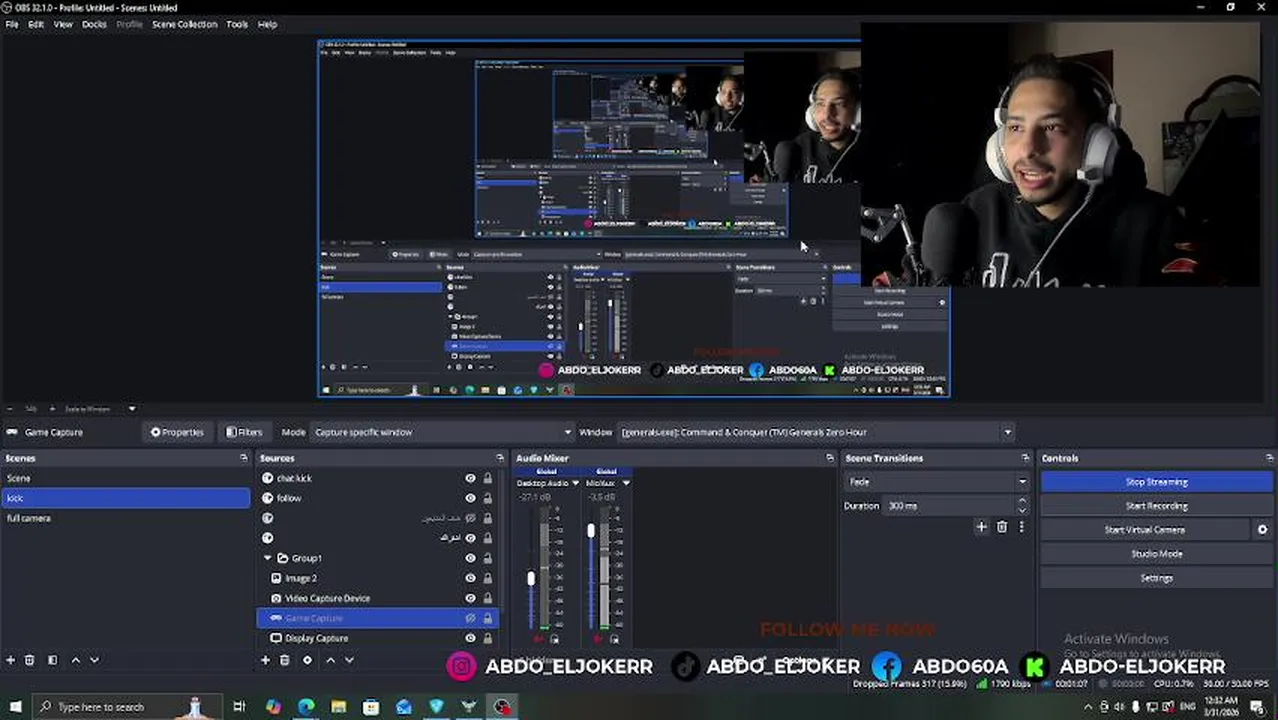Open the preview scale dropdown arrow
The height and width of the screenshot is (720, 1278).
point(131,409)
